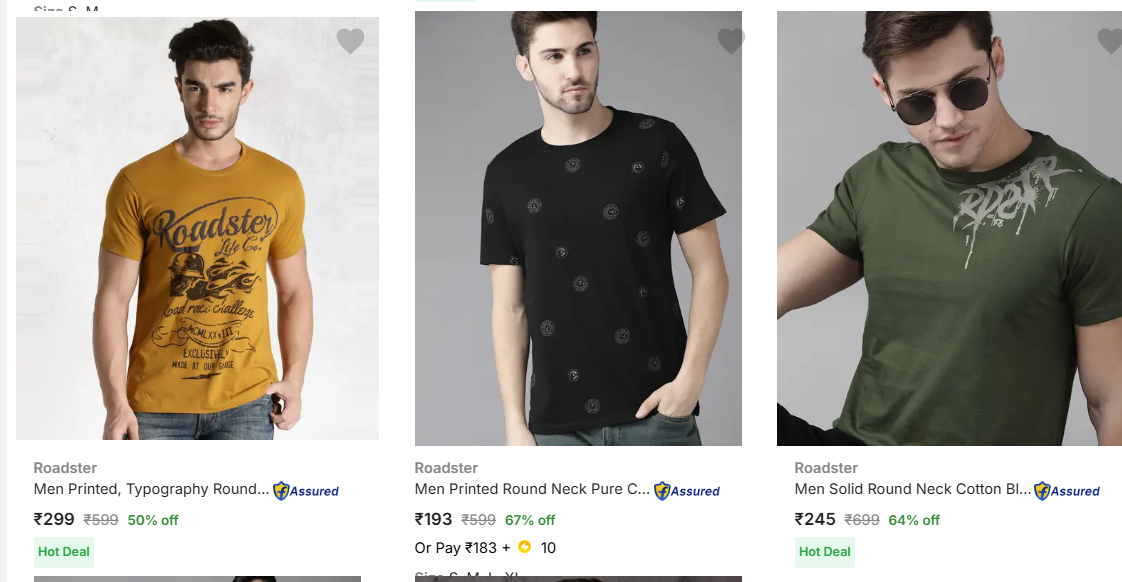Open green solid t-shirt product image
1122x582 pixels.
949,230
